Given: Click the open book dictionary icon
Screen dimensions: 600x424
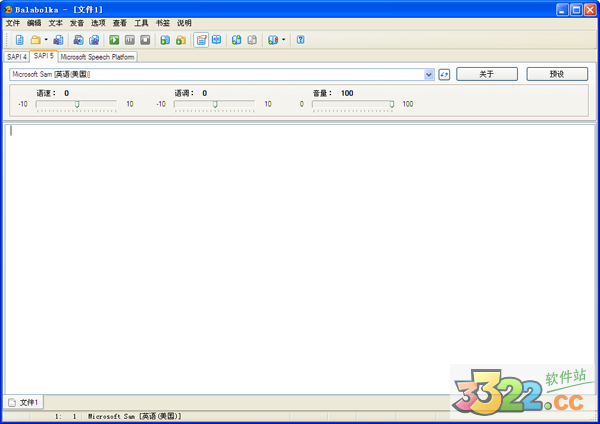Looking at the screenshot, I should [217, 40].
